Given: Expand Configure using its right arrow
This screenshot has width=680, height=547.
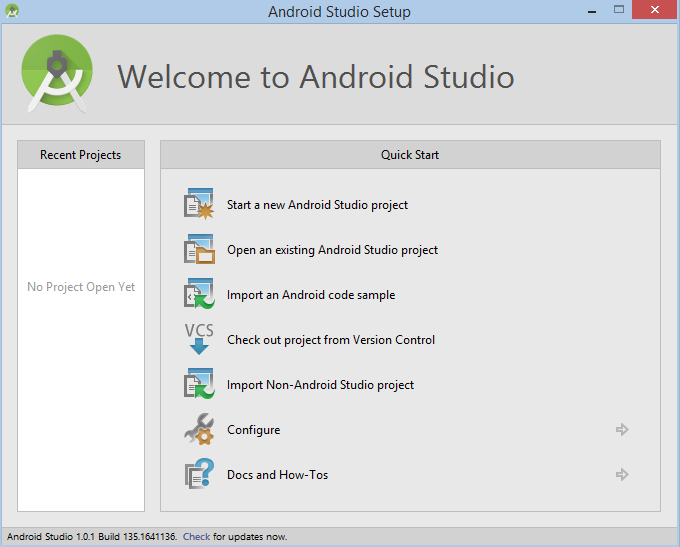Looking at the screenshot, I should pyautogui.click(x=622, y=429).
